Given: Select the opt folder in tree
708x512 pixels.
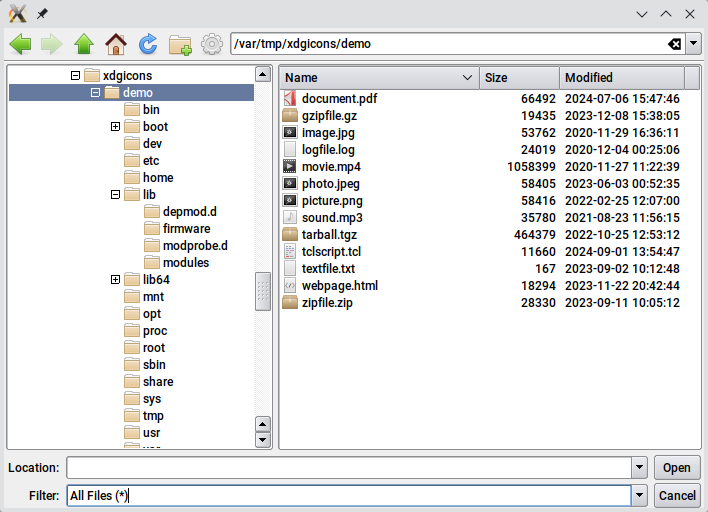Looking at the screenshot, I should pos(143,314).
